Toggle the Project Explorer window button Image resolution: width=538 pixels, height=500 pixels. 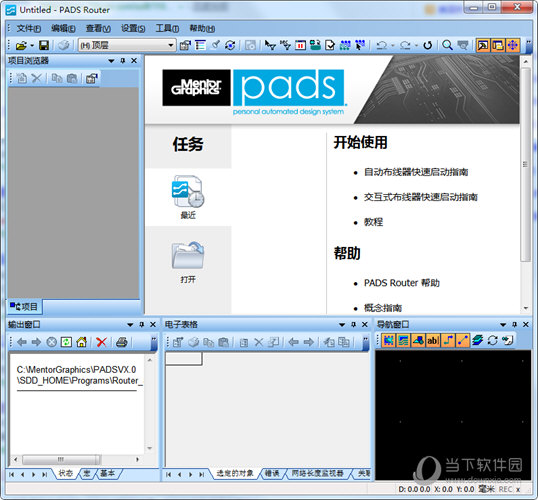point(483,45)
